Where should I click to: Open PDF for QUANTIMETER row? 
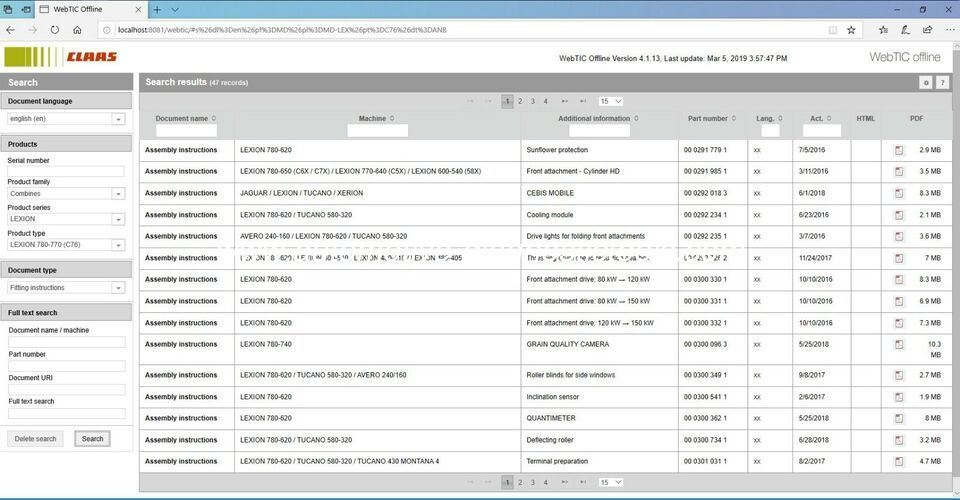(898, 418)
